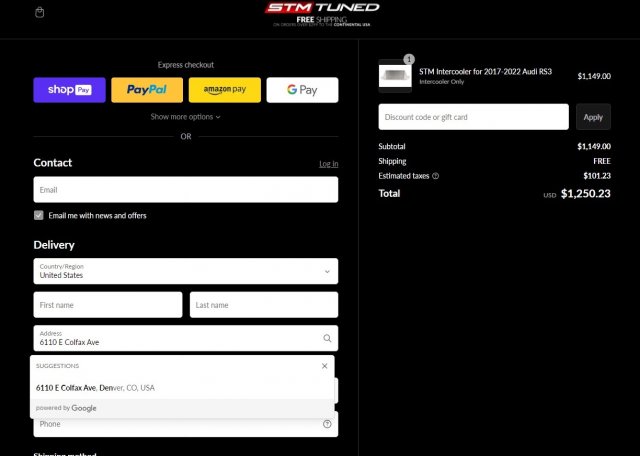Click the Address field with 6110 E Colfax Ave
The width and height of the screenshot is (640, 456).
(186, 338)
